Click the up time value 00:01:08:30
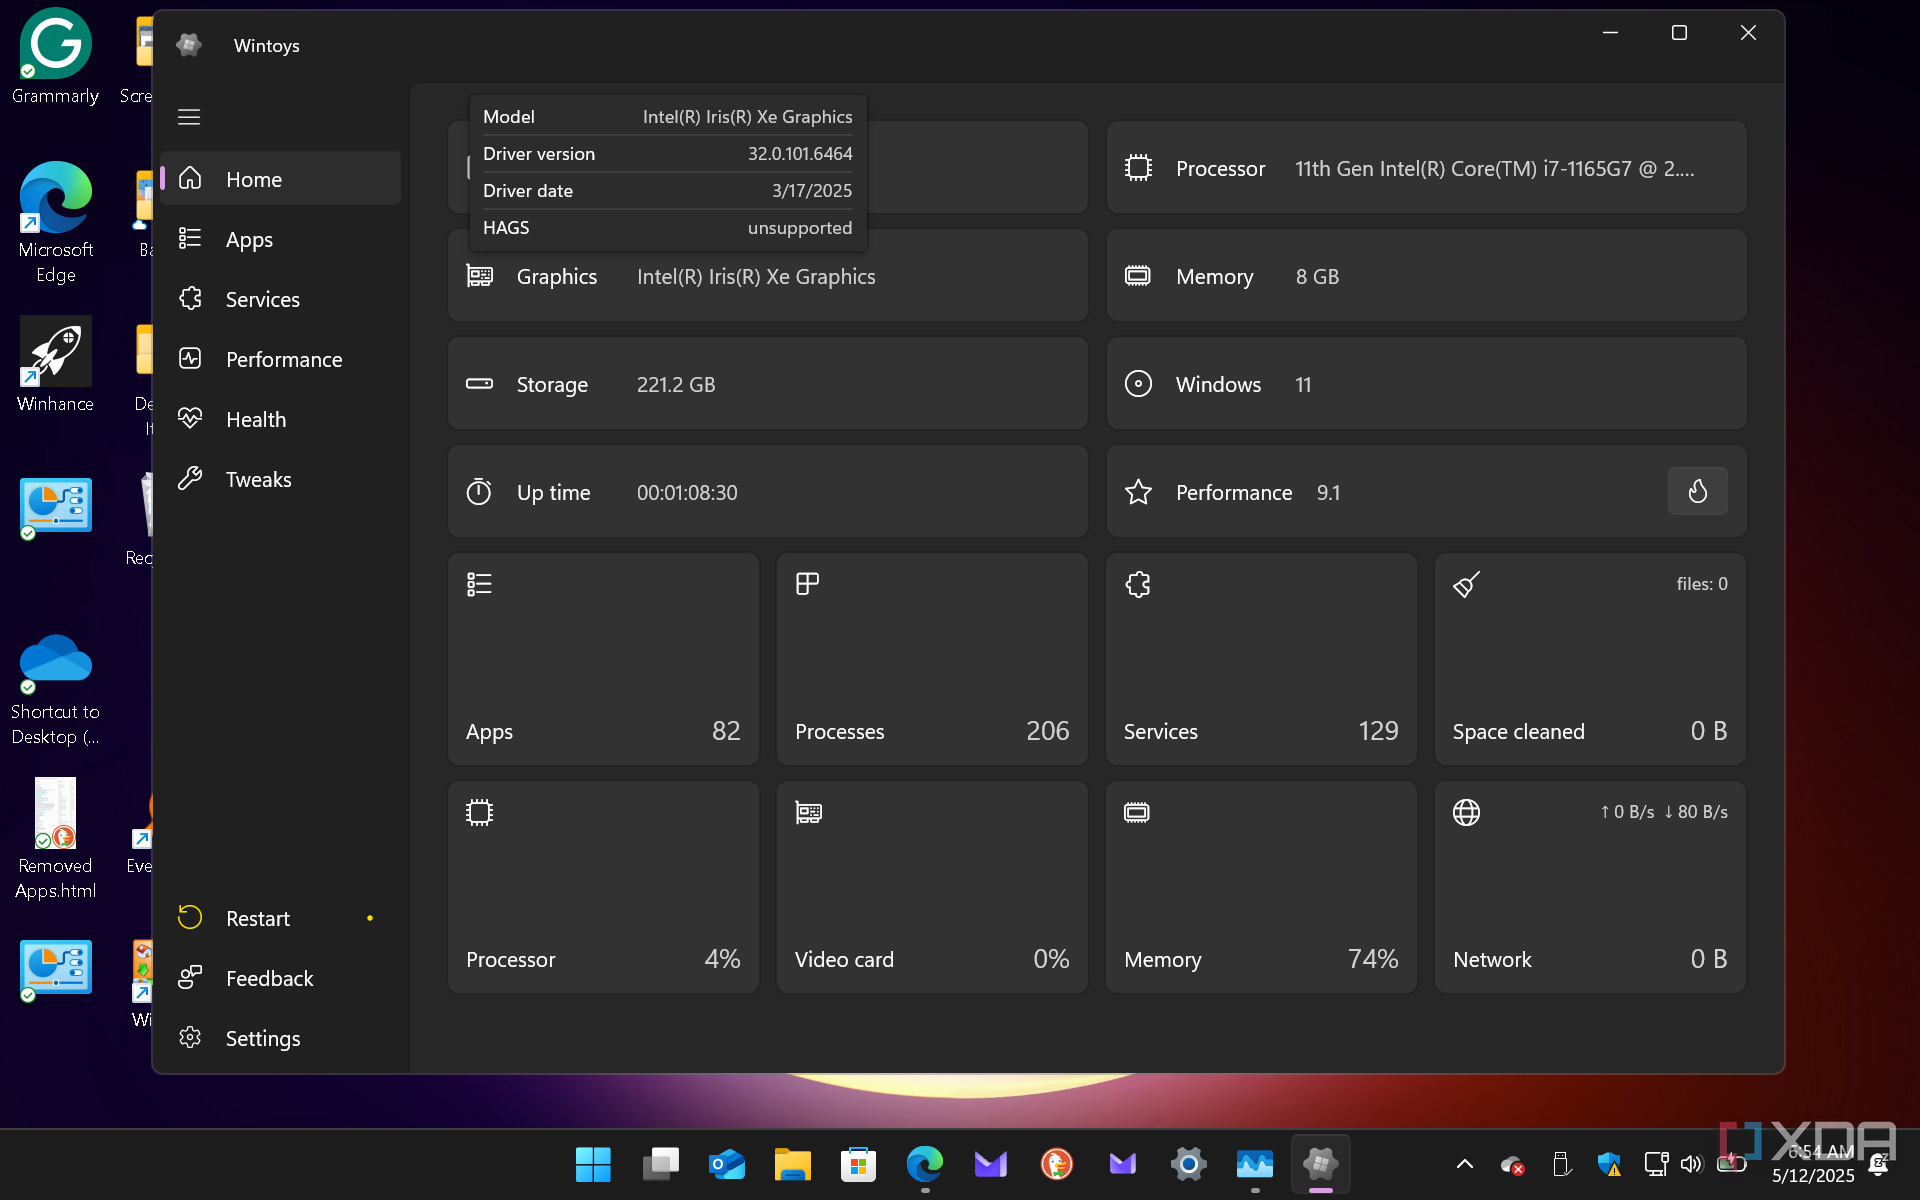 coord(687,493)
